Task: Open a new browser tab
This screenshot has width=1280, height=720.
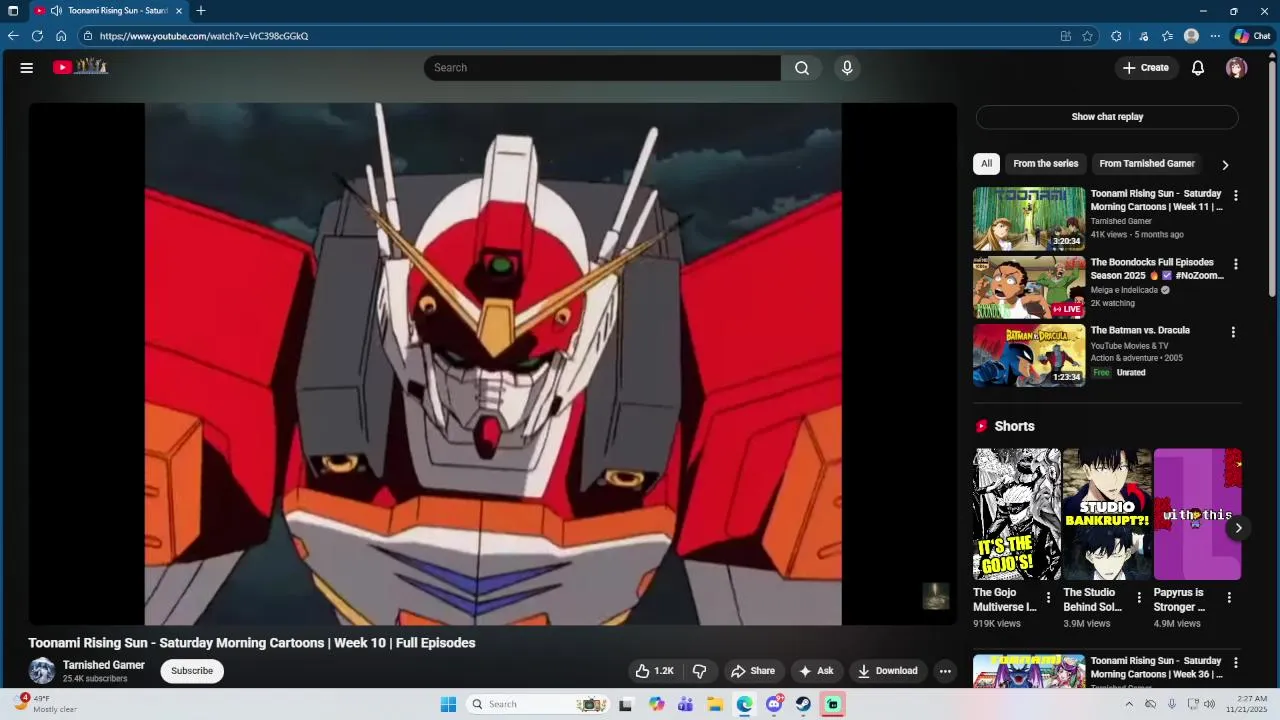Action: [x=201, y=11]
